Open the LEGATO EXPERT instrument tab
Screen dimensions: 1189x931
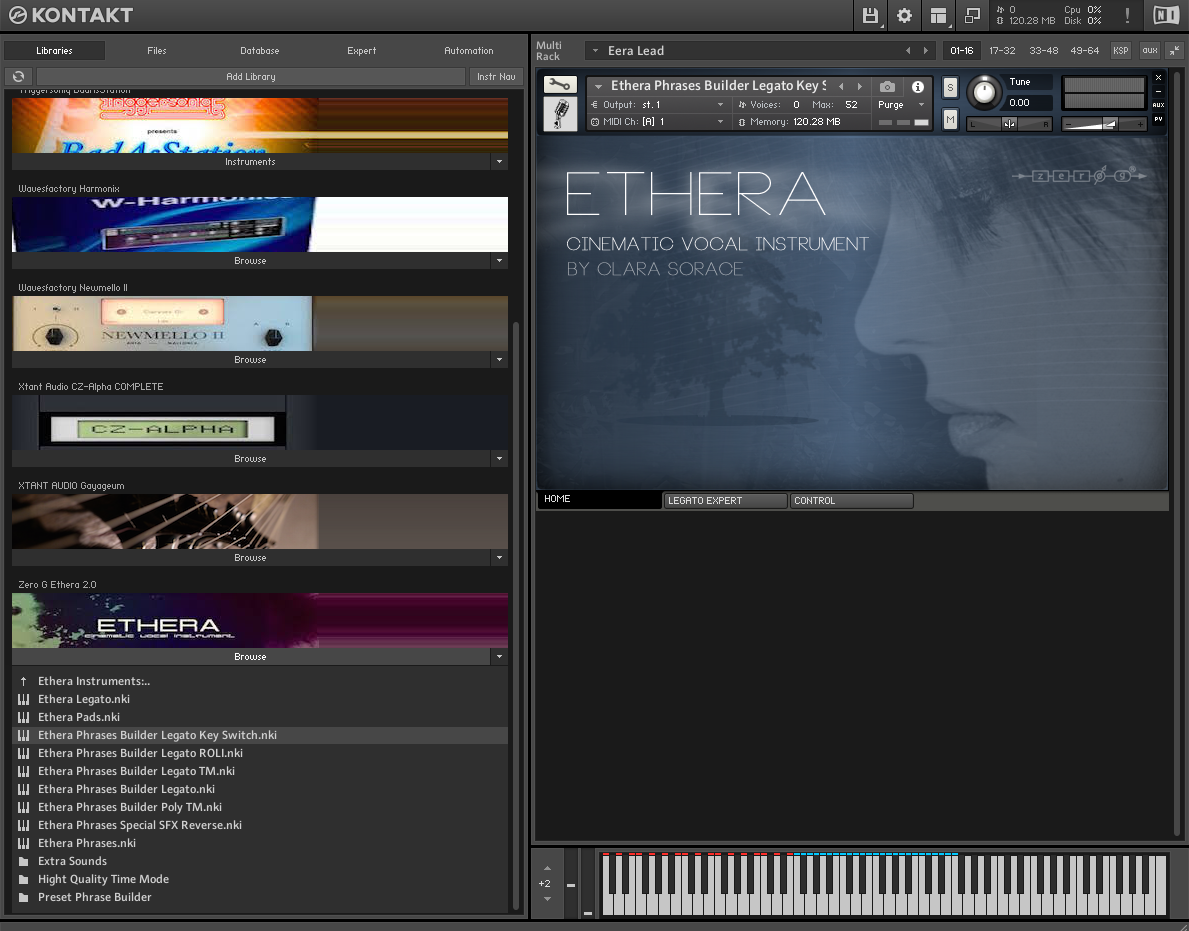coord(725,500)
